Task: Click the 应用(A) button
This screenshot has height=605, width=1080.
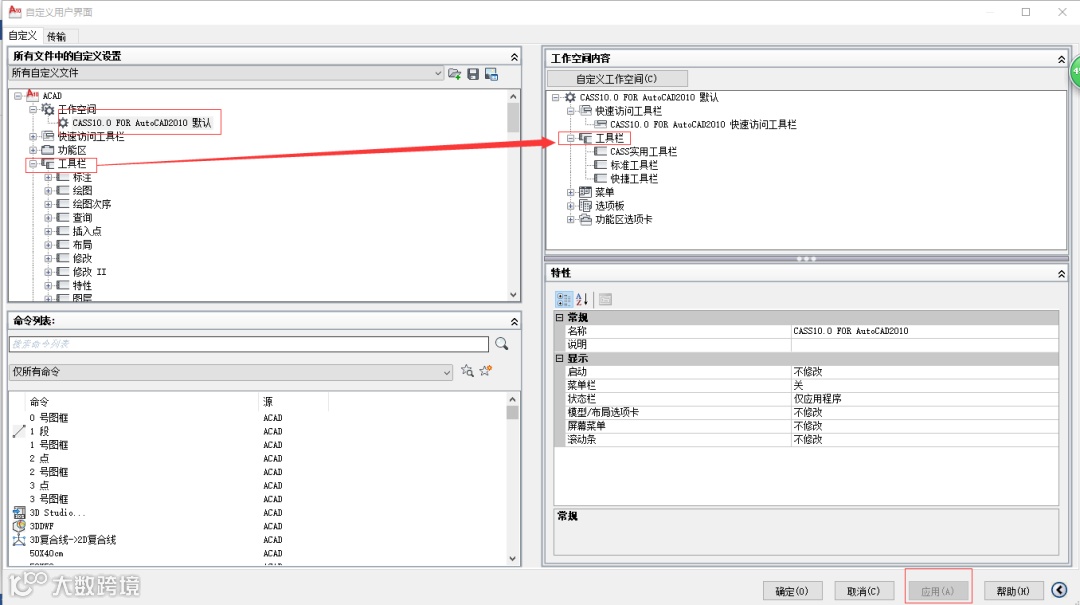Action: pyautogui.click(x=937, y=591)
